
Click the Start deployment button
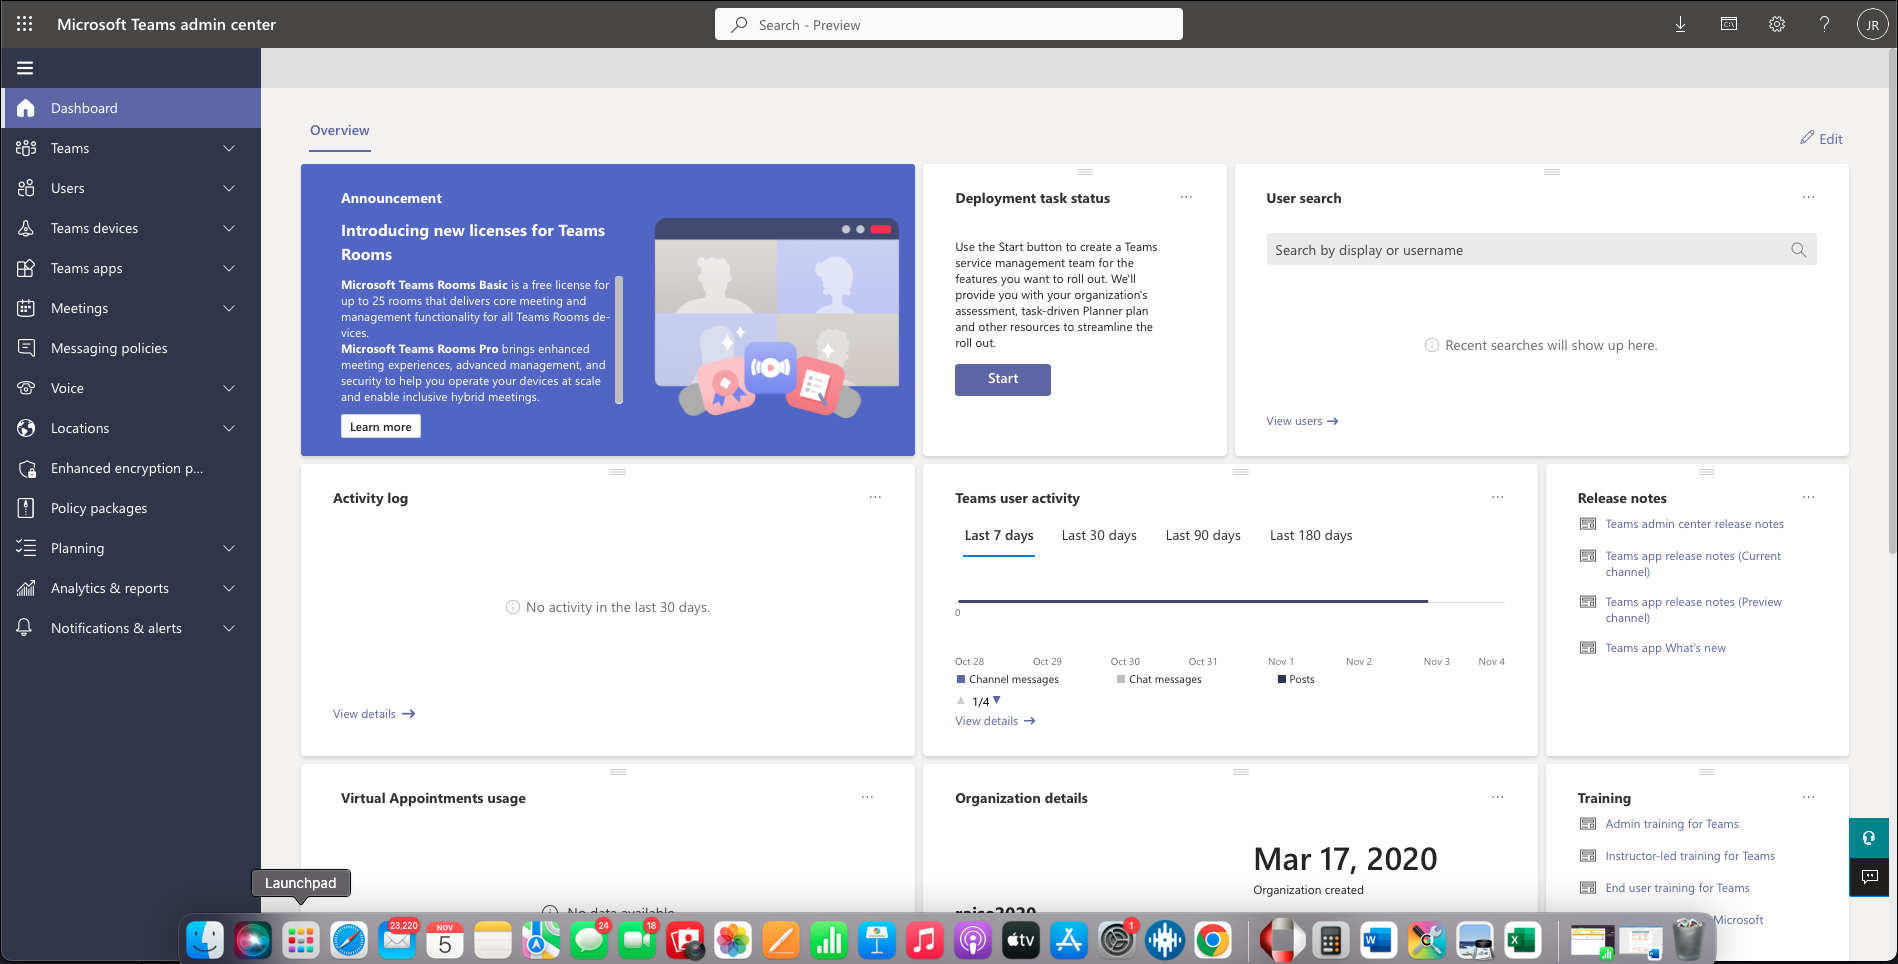tap(1002, 379)
